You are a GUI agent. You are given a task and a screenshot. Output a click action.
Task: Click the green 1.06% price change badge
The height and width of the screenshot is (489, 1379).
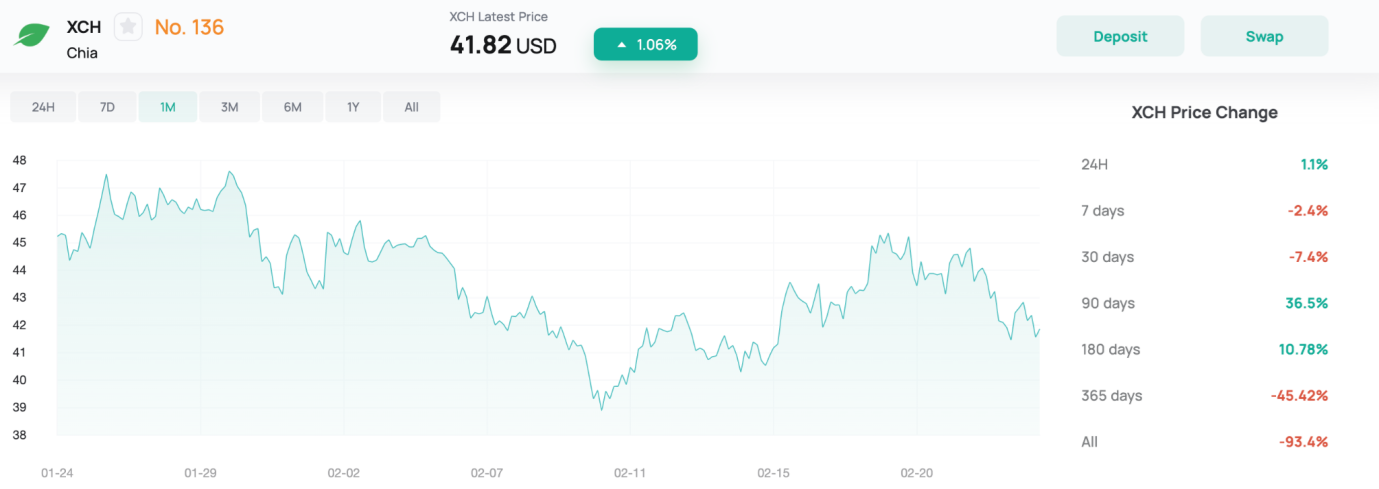645,44
